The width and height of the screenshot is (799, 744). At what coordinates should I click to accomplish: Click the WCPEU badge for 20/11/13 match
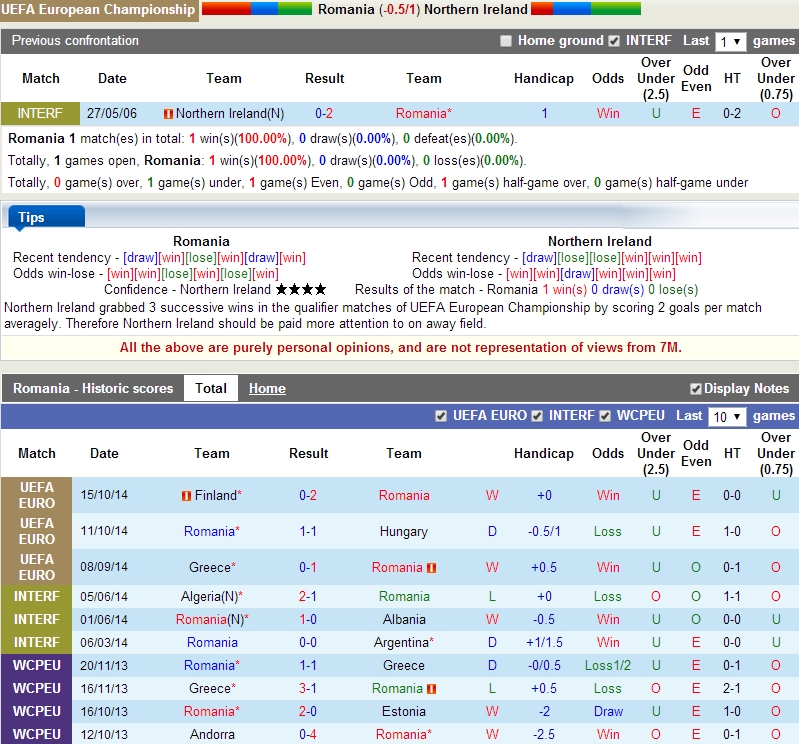(x=37, y=665)
